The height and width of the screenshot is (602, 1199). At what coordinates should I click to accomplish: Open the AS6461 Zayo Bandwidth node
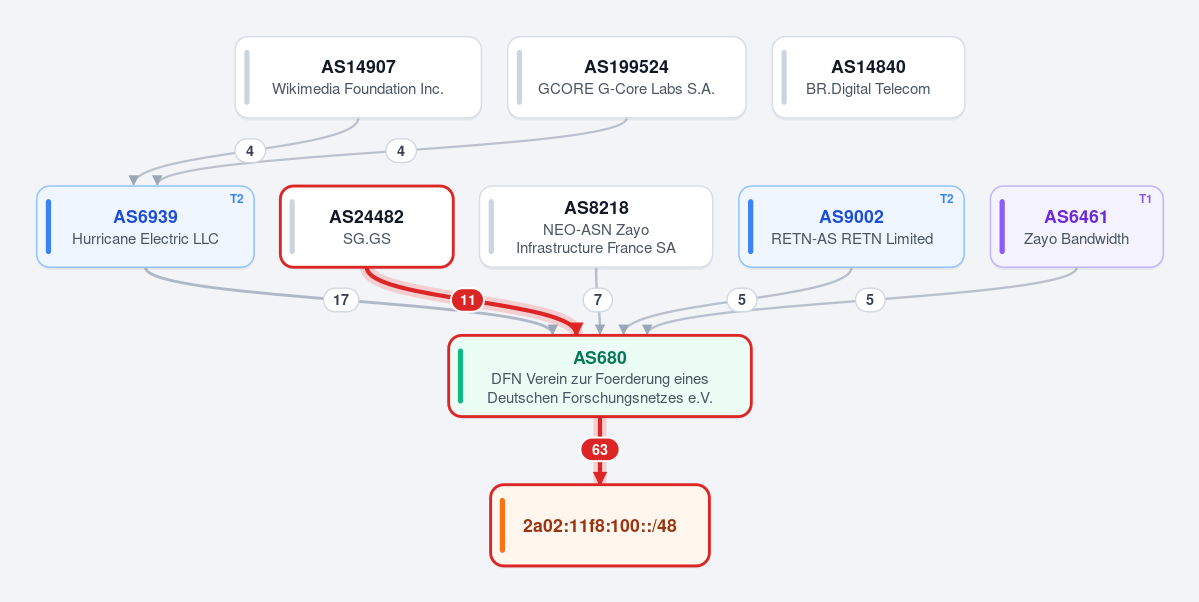tap(1077, 227)
